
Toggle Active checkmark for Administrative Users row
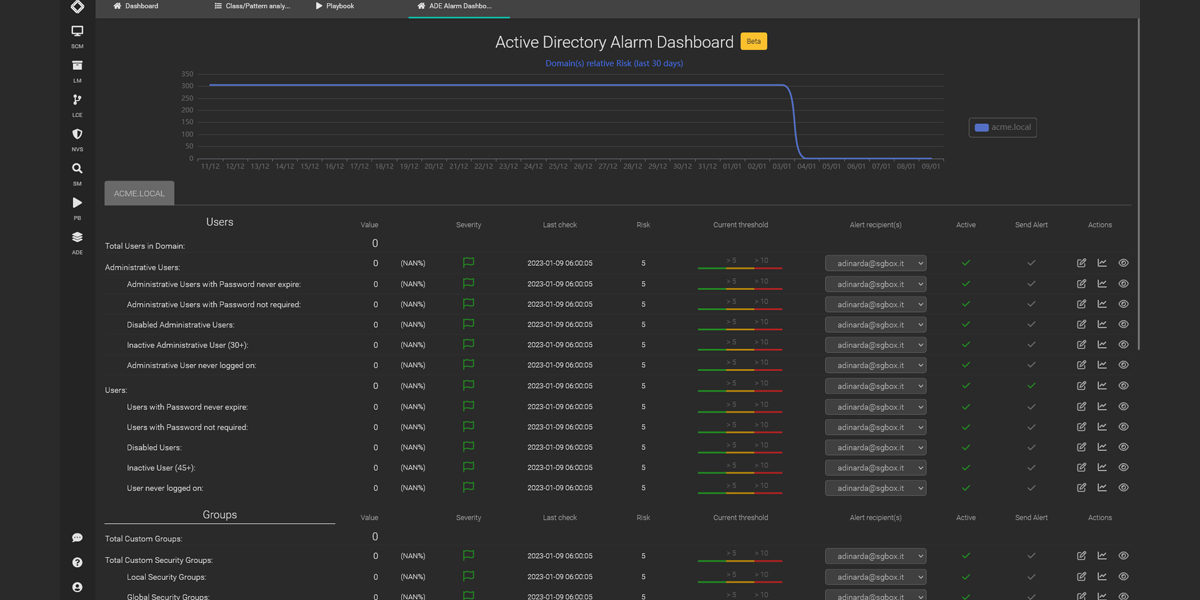click(965, 263)
